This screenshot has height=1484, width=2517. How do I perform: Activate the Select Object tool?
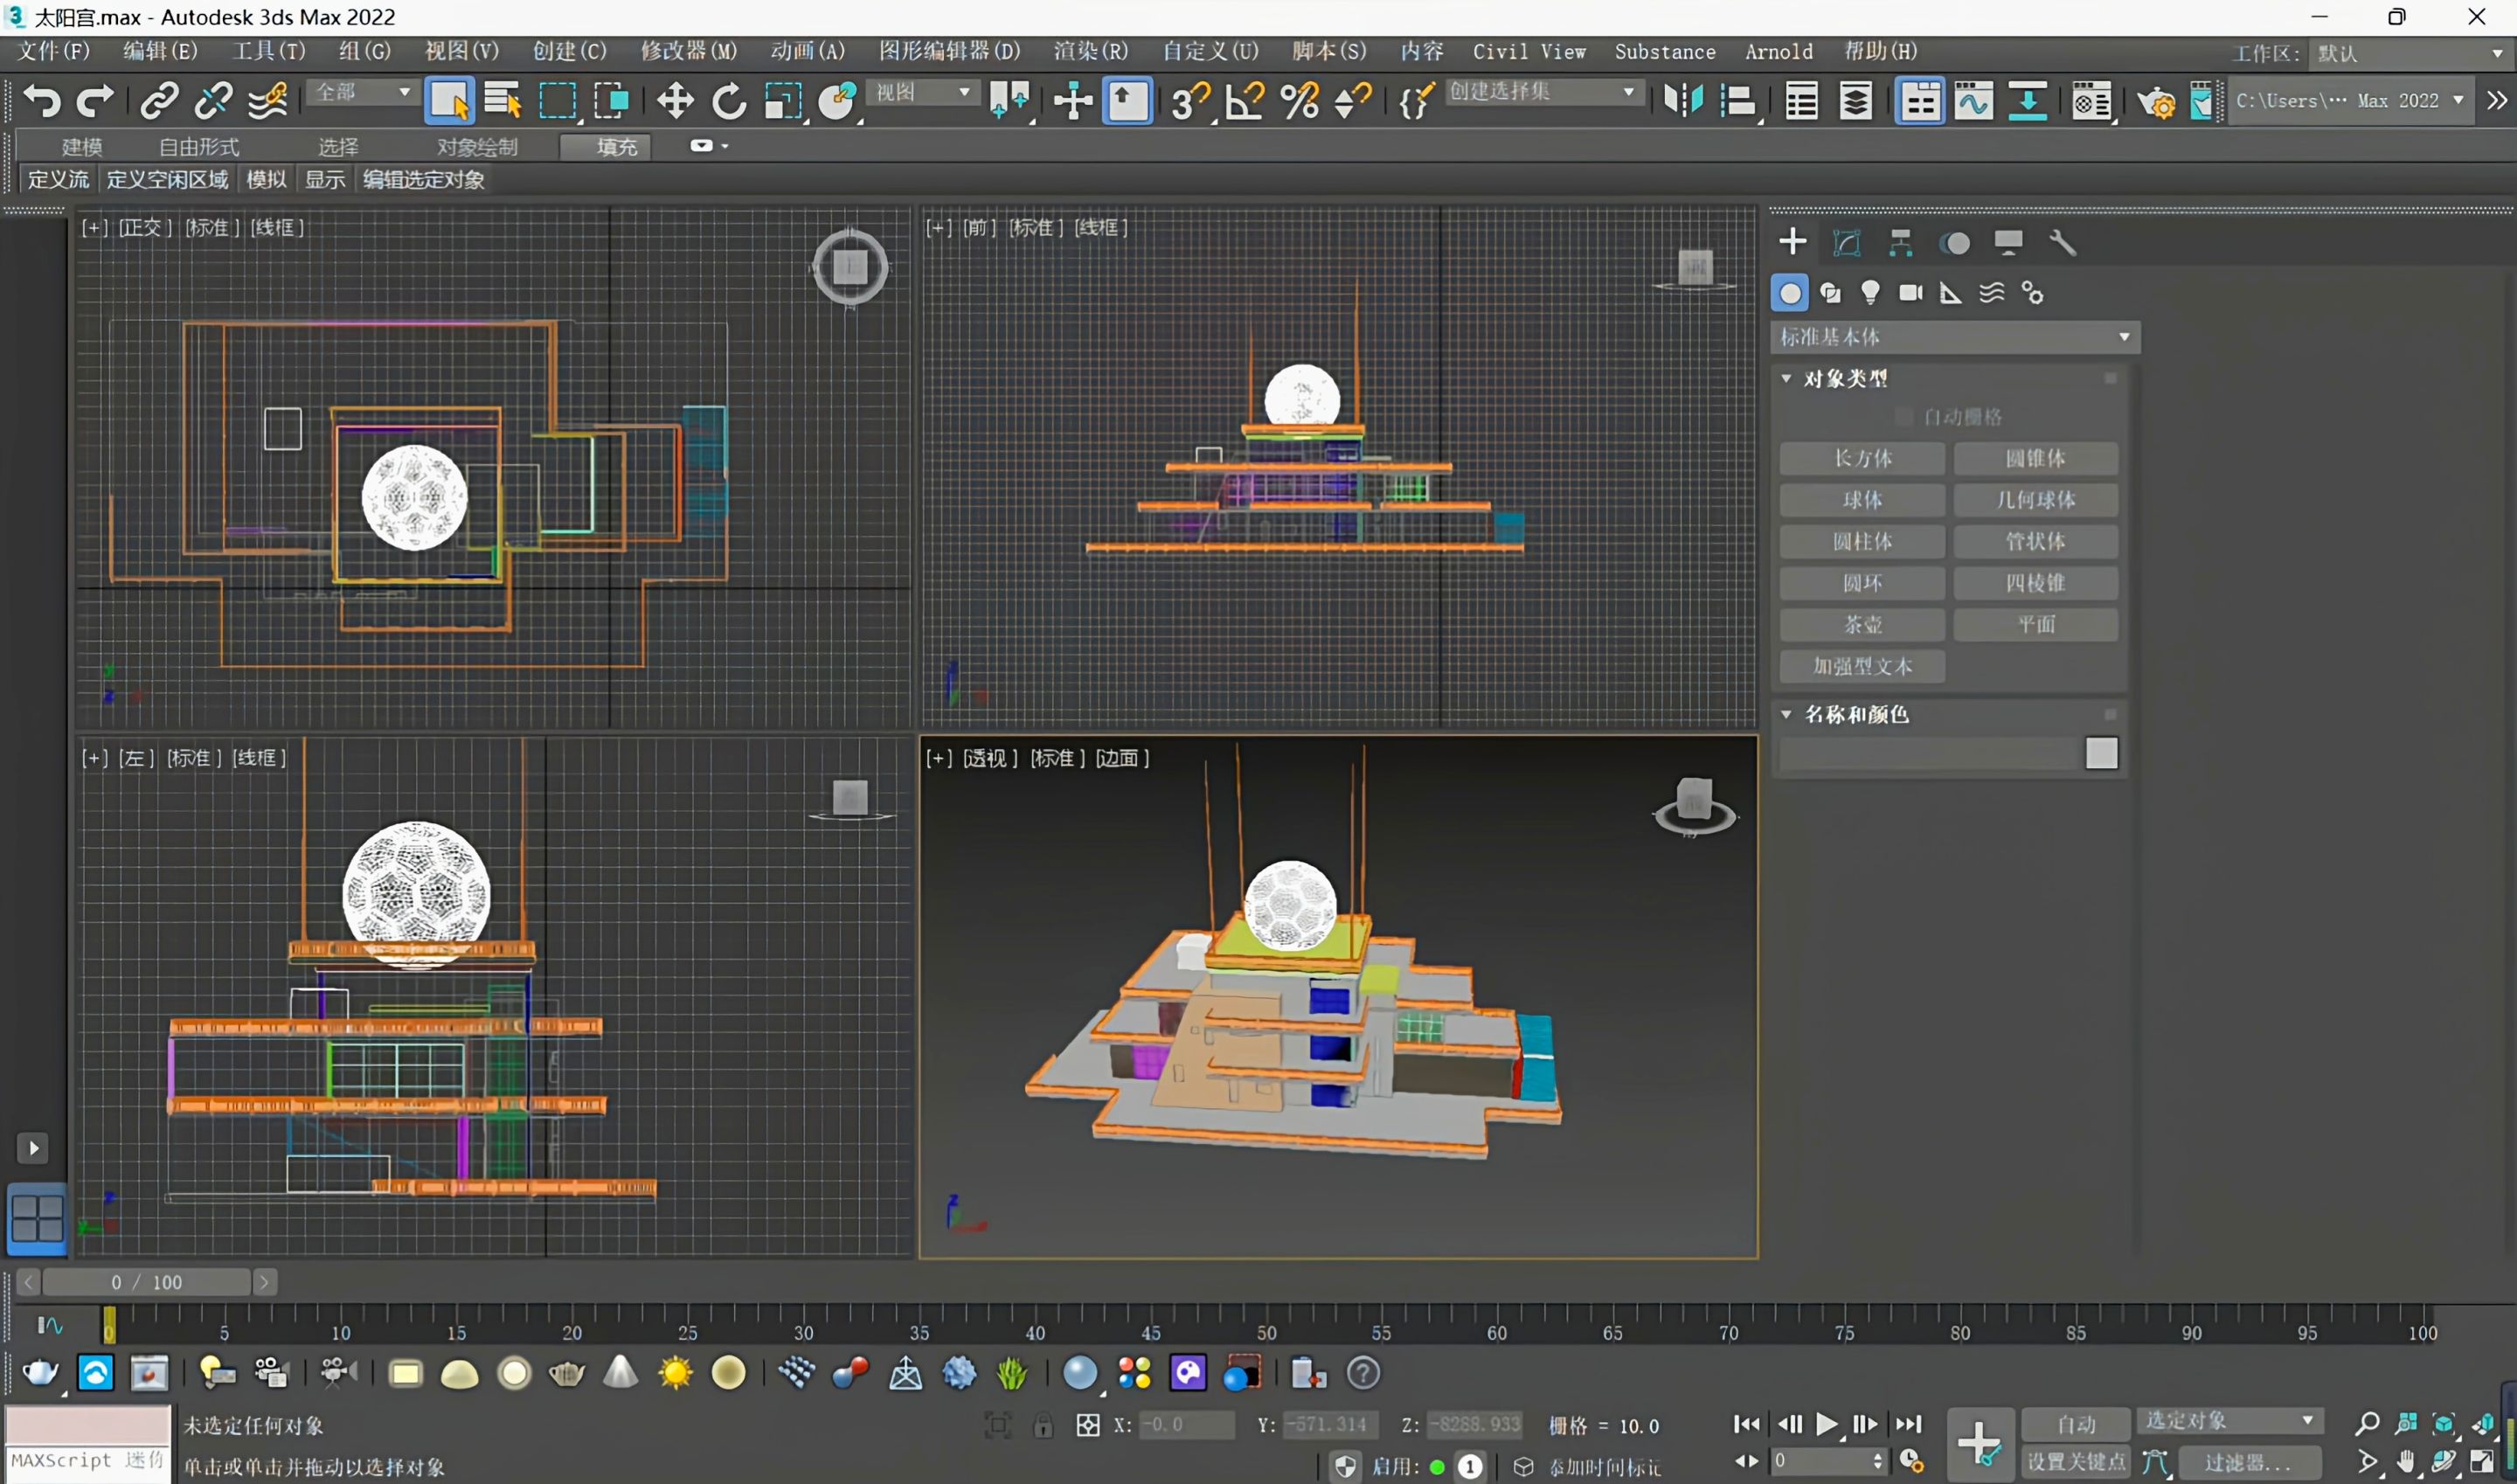pyautogui.click(x=449, y=101)
